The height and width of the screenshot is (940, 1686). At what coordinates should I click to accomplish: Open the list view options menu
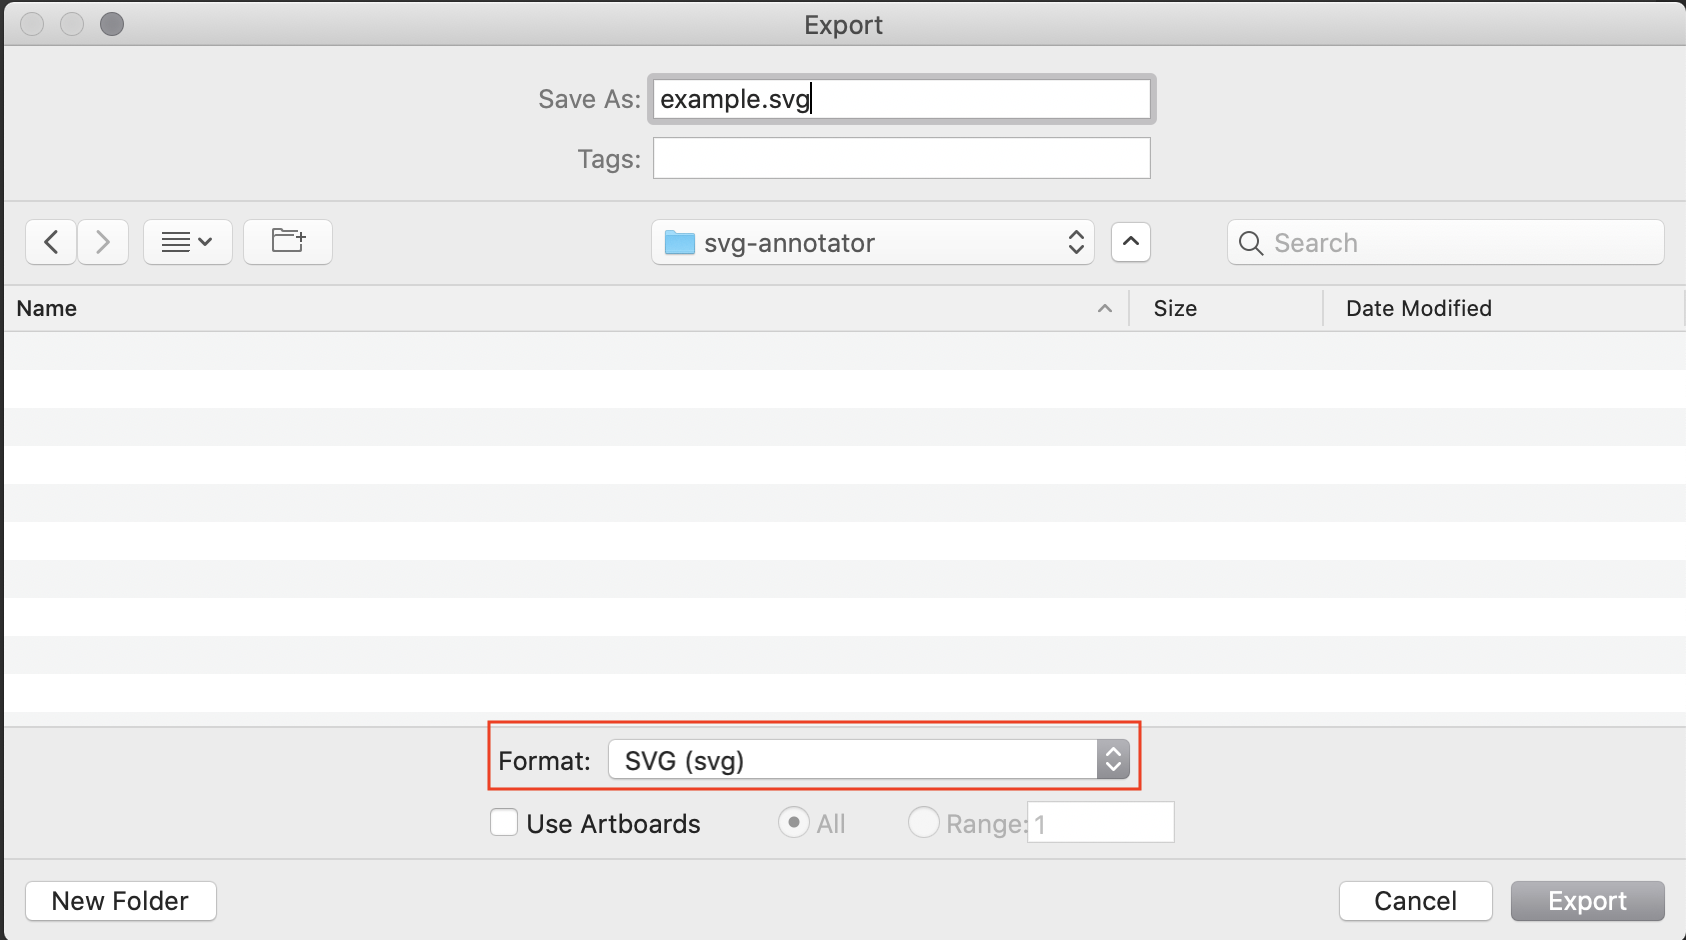pos(188,242)
